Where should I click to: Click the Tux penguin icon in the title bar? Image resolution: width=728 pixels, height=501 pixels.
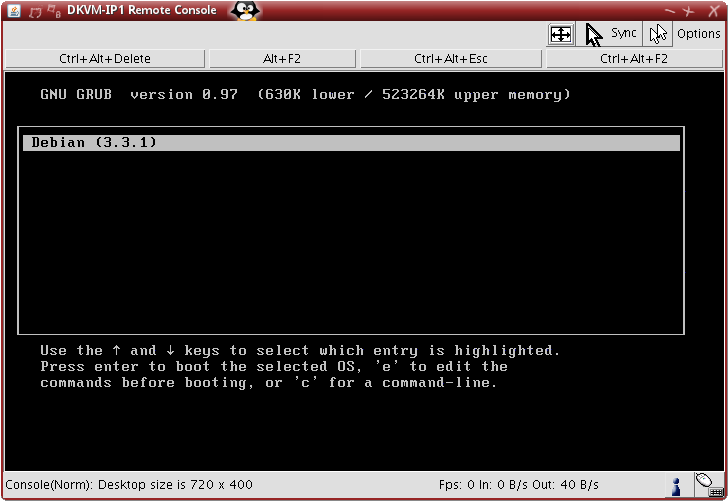click(245, 11)
